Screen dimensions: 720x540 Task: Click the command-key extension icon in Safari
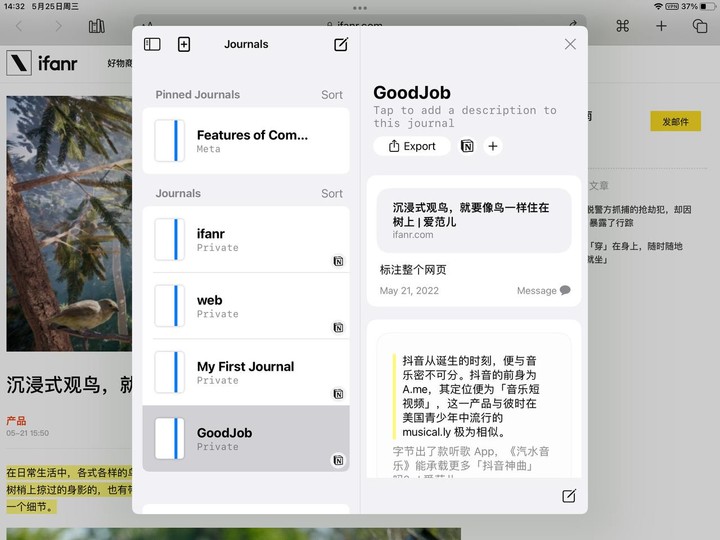tap(623, 26)
